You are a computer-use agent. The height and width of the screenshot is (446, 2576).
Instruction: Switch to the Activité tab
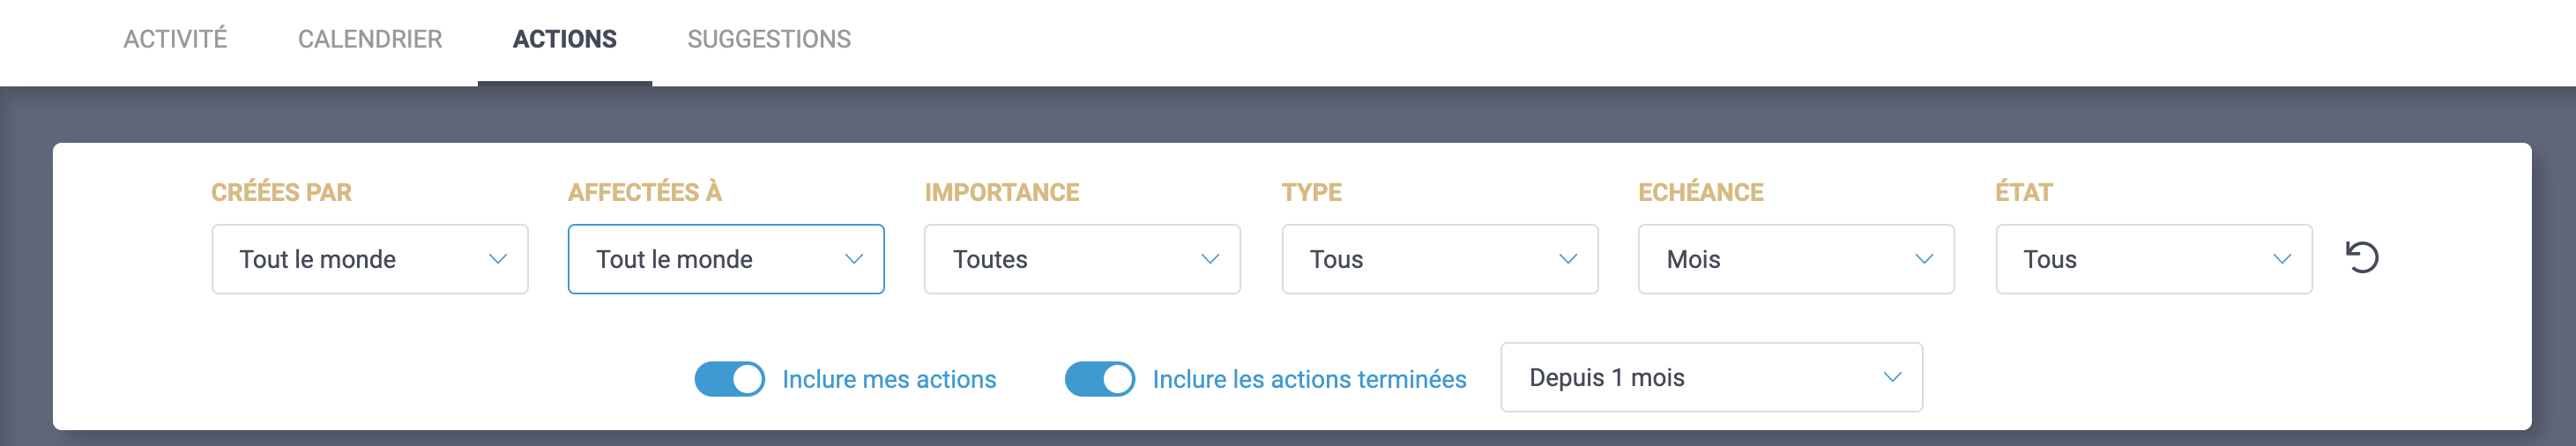(x=175, y=39)
